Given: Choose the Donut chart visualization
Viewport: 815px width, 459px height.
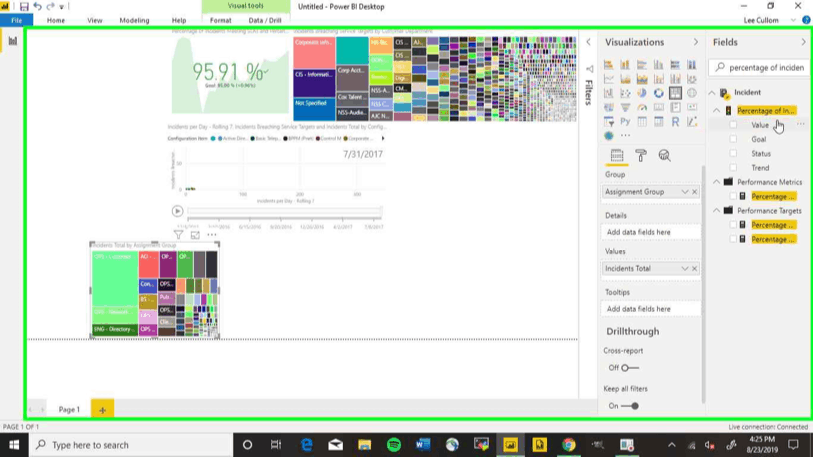Looking at the screenshot, I should (659, 94).
